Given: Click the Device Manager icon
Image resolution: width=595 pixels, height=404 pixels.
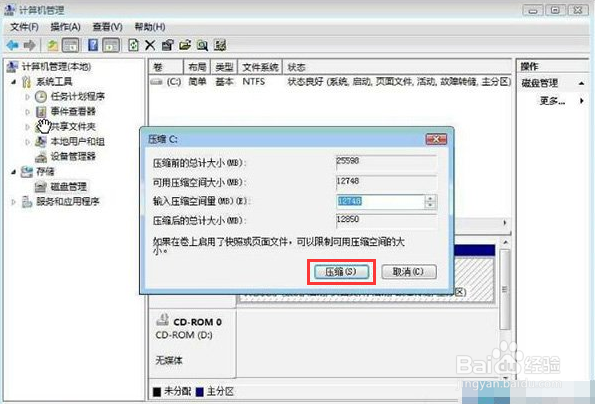Looking at the screenshot, I should [x=41, y=157].
